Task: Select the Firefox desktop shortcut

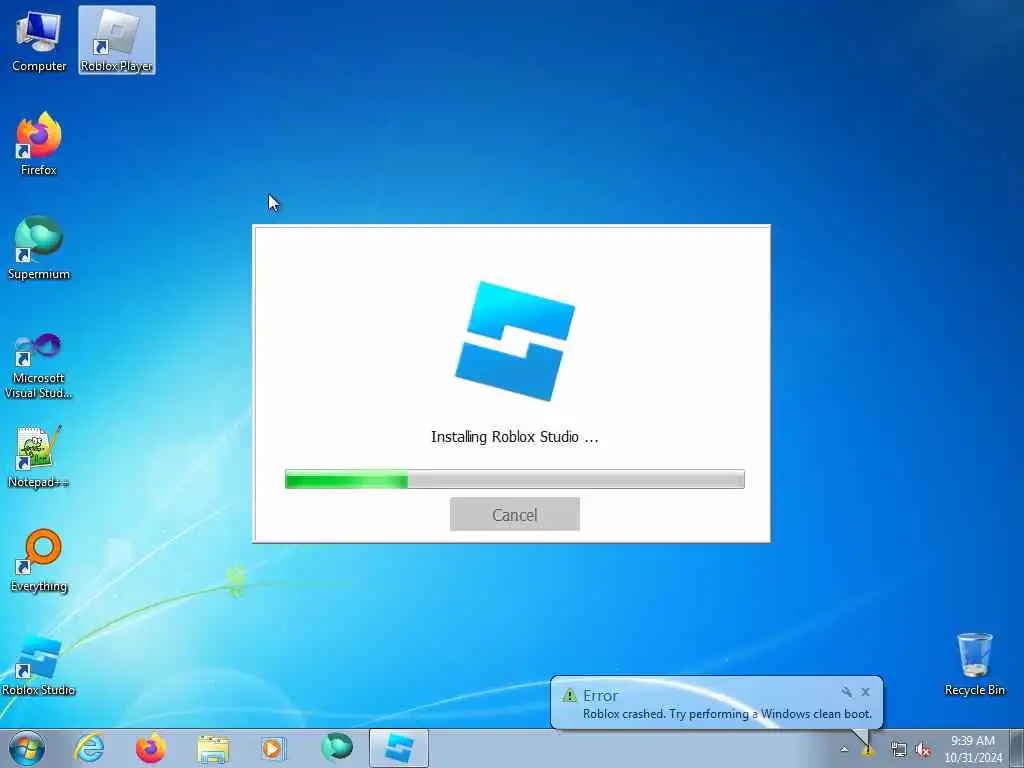Action: click(x=39, y=144)
